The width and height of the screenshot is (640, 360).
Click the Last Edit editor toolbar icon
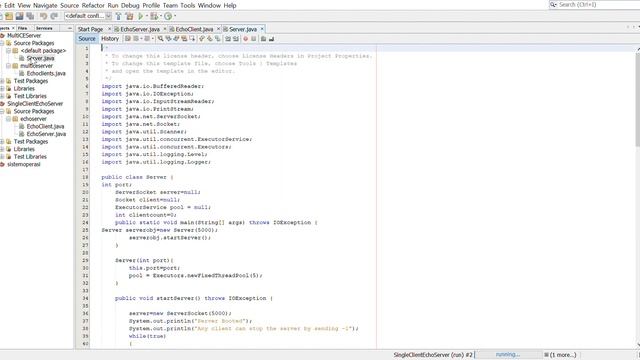point(128,39)
